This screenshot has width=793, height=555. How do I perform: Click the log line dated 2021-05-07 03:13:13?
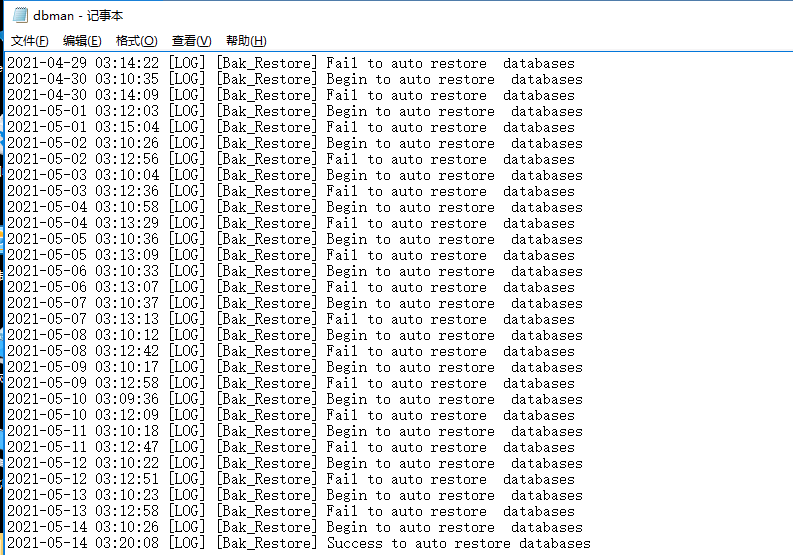pyautogui.click(x=291, y=319)
